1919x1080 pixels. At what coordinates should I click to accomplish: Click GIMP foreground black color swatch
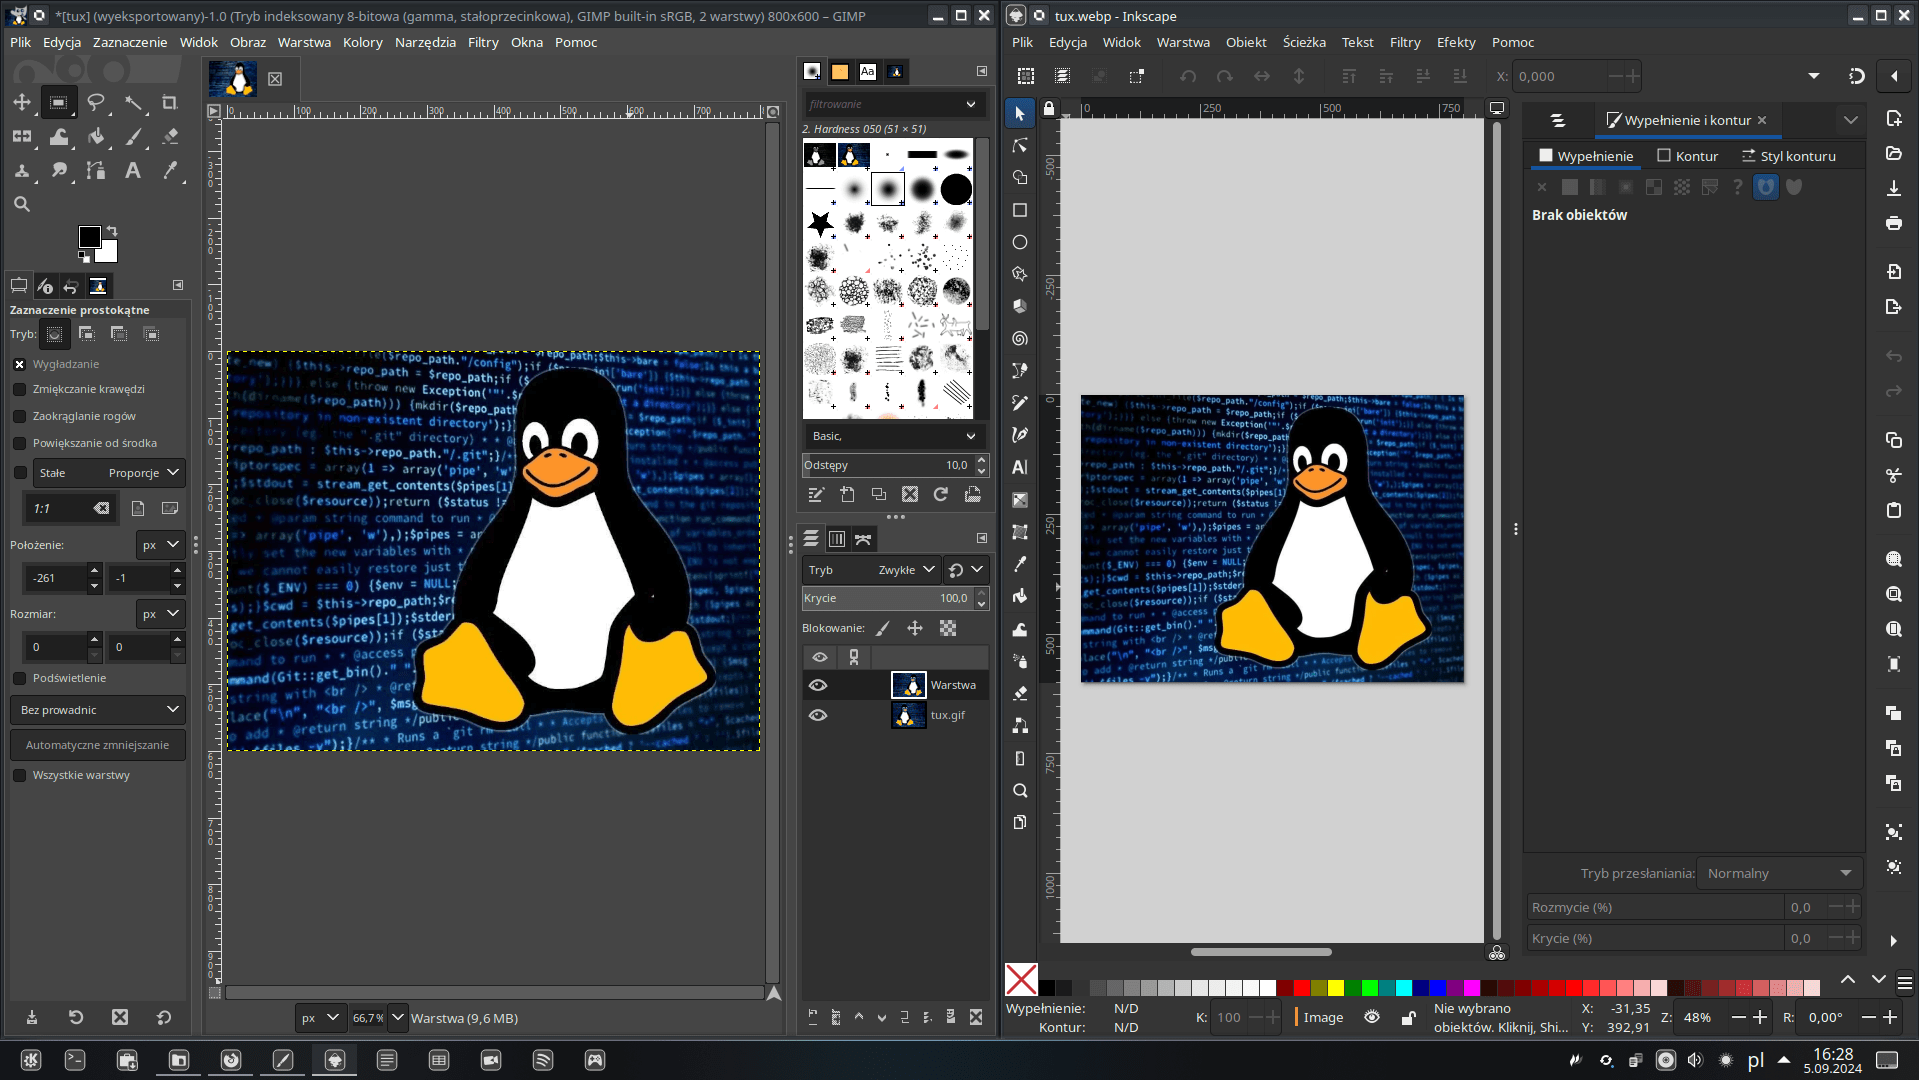pos(89,237)
